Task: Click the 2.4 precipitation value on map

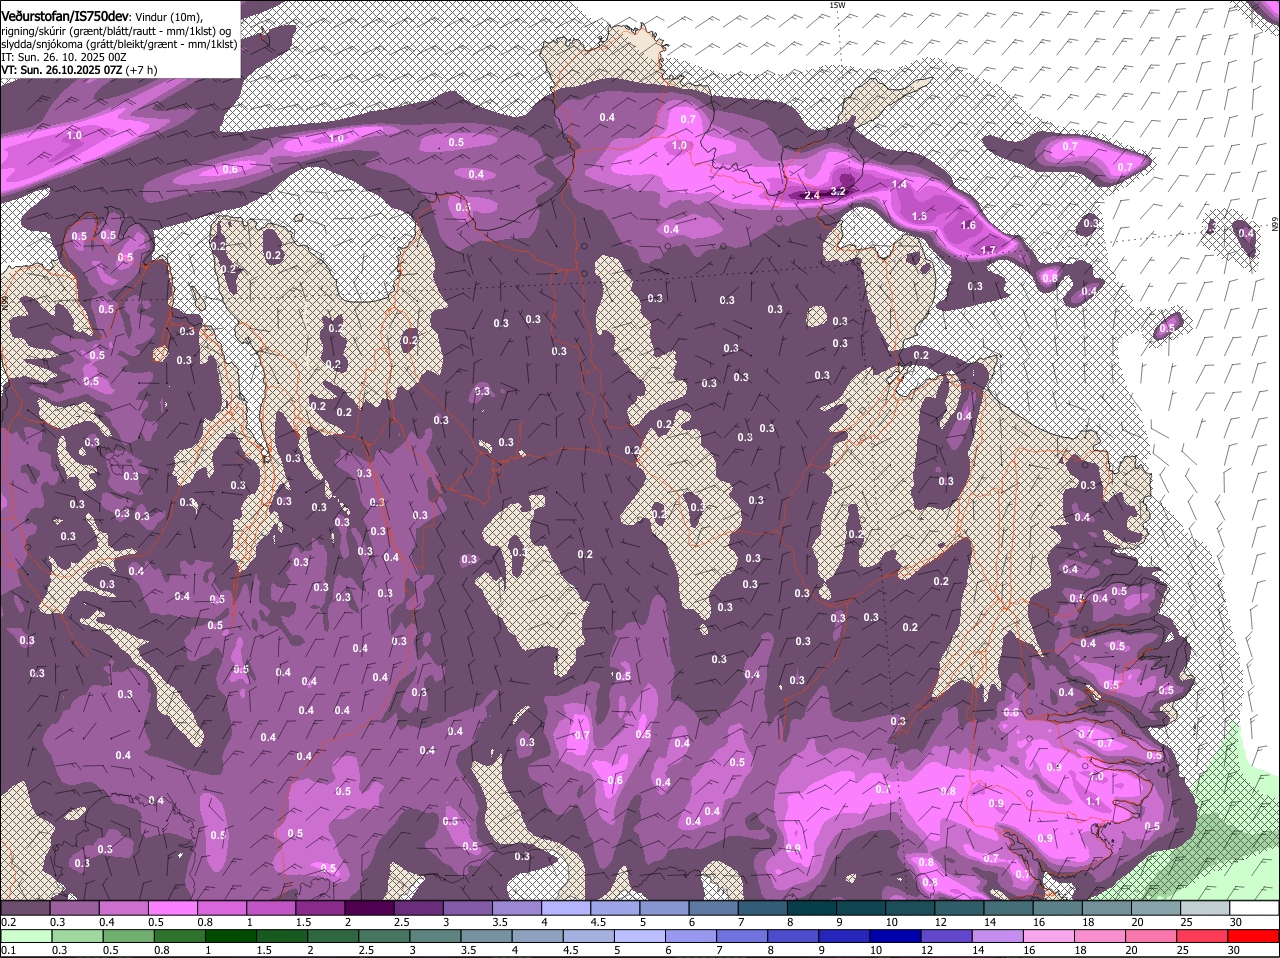Action: coord(812,196)
